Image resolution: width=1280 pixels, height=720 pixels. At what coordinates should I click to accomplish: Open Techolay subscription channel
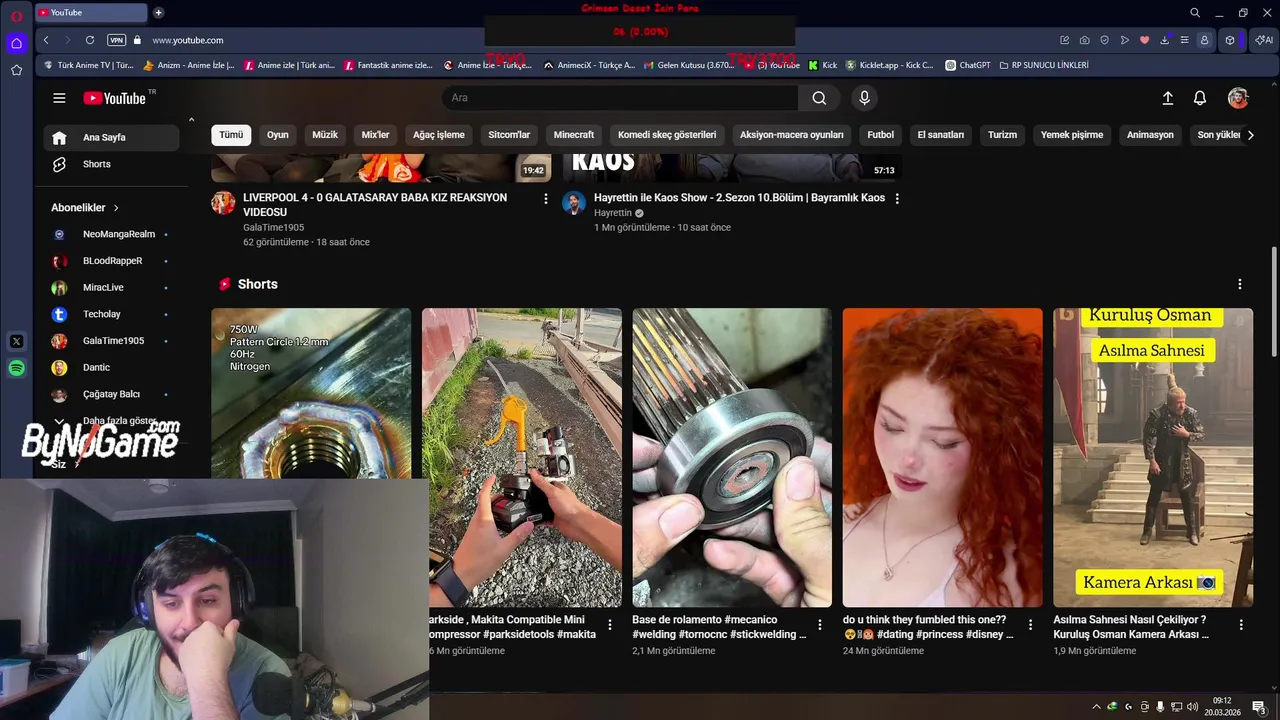tap(111, 314)
